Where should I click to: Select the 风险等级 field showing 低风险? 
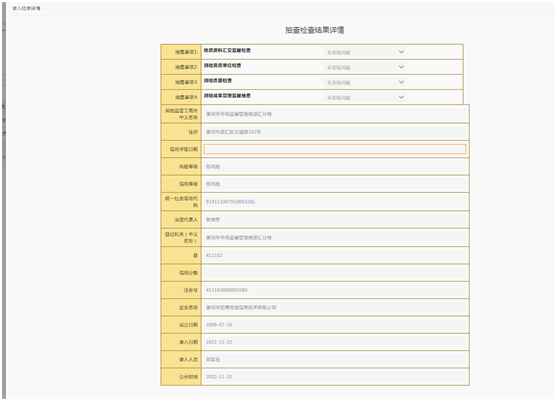tap(335, 167)
